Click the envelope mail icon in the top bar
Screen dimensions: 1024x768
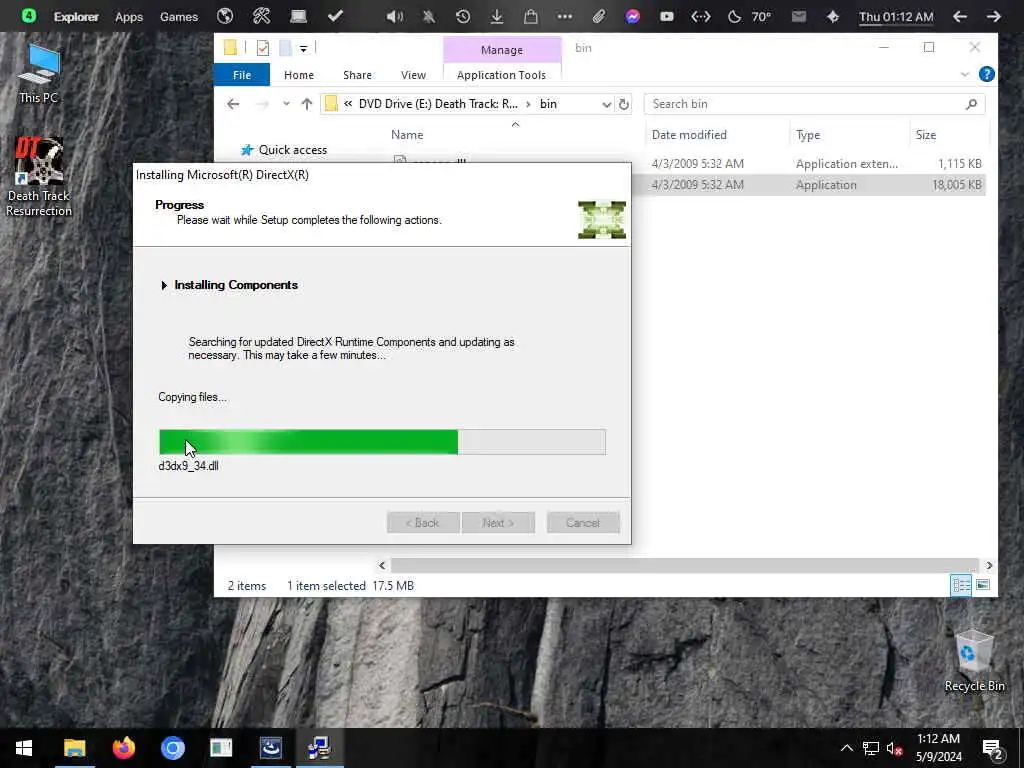[x=799, y=16]
